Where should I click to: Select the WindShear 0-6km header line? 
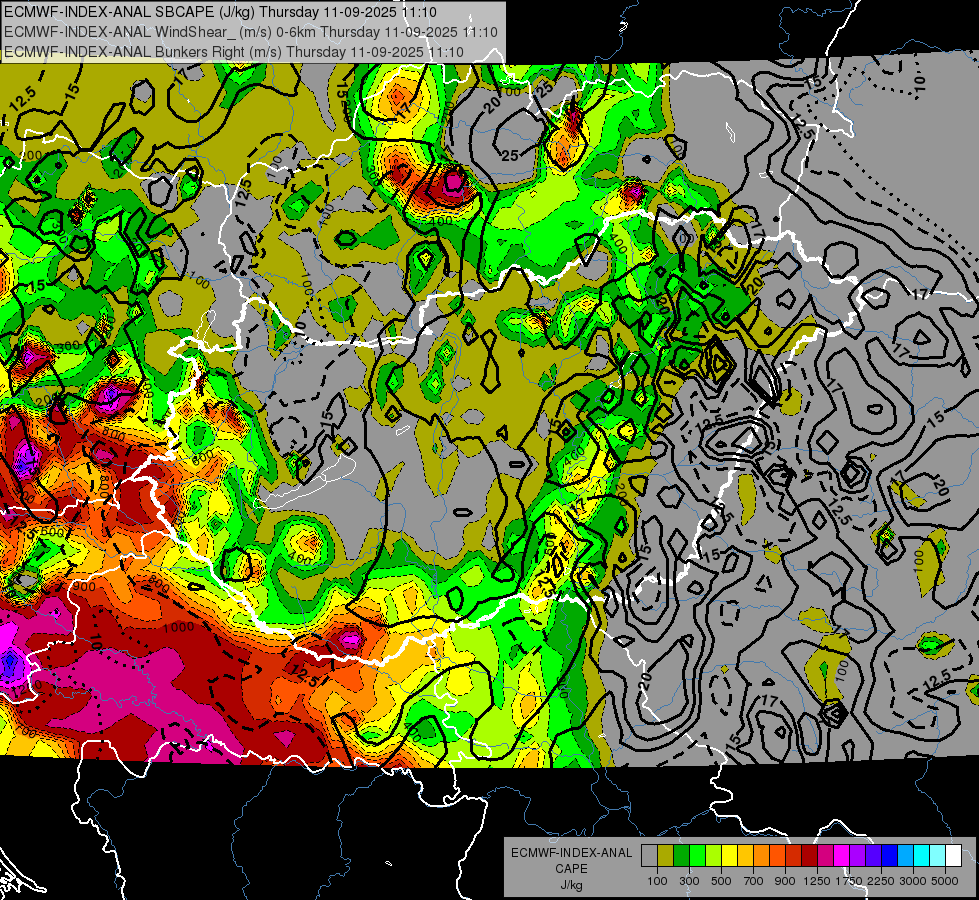251,32
